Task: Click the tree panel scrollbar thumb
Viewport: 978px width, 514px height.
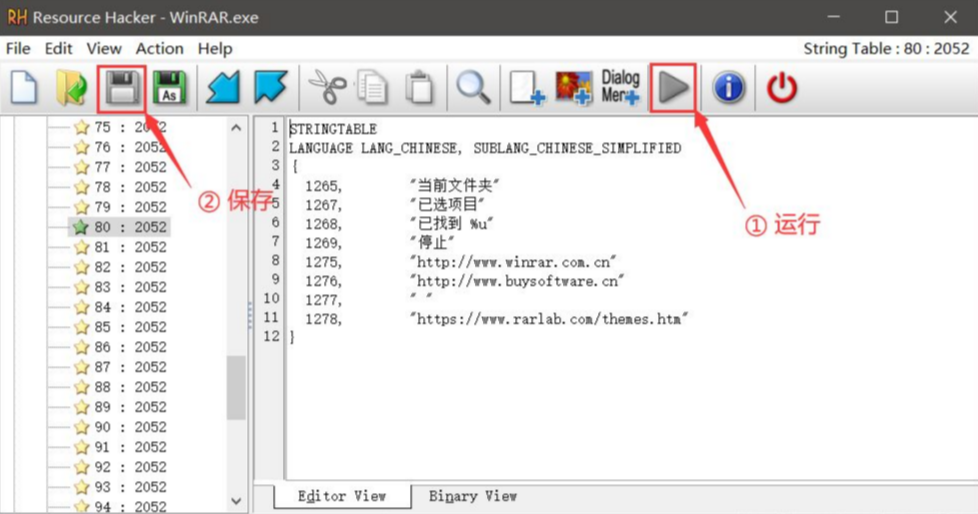Action: coord(236,387)
